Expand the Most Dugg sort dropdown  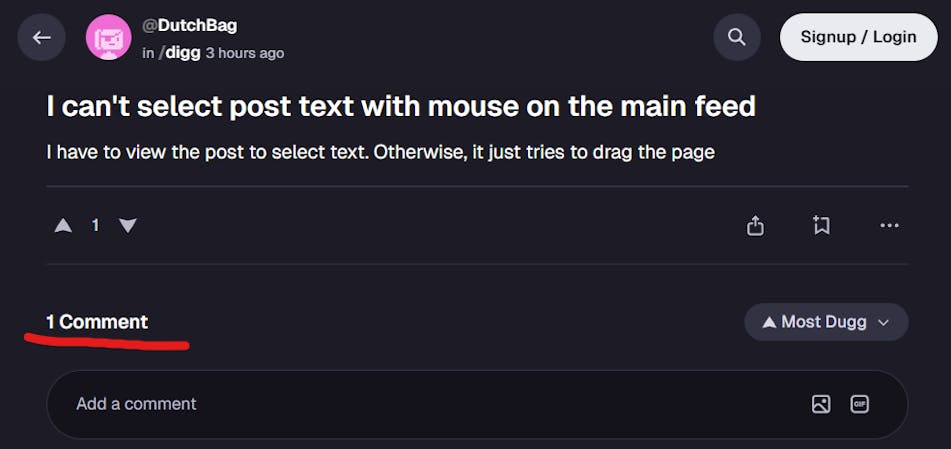(826, 322)
